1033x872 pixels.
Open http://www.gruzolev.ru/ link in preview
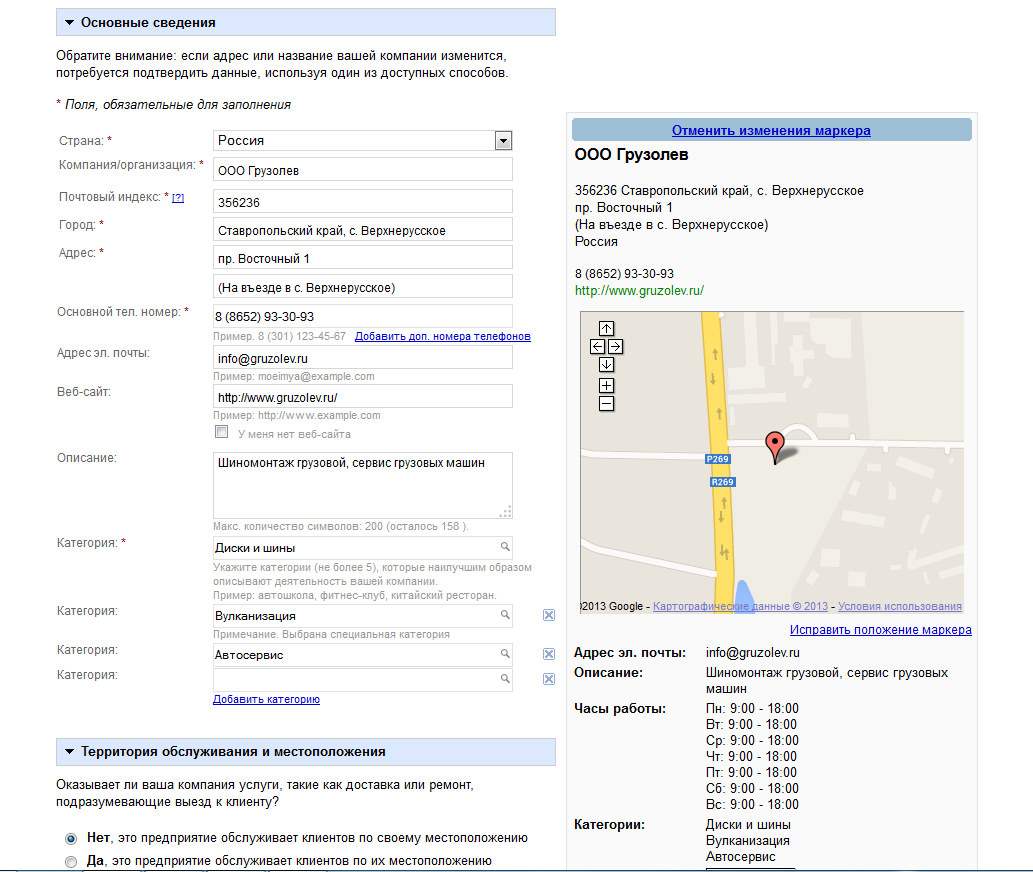[639, 290]
